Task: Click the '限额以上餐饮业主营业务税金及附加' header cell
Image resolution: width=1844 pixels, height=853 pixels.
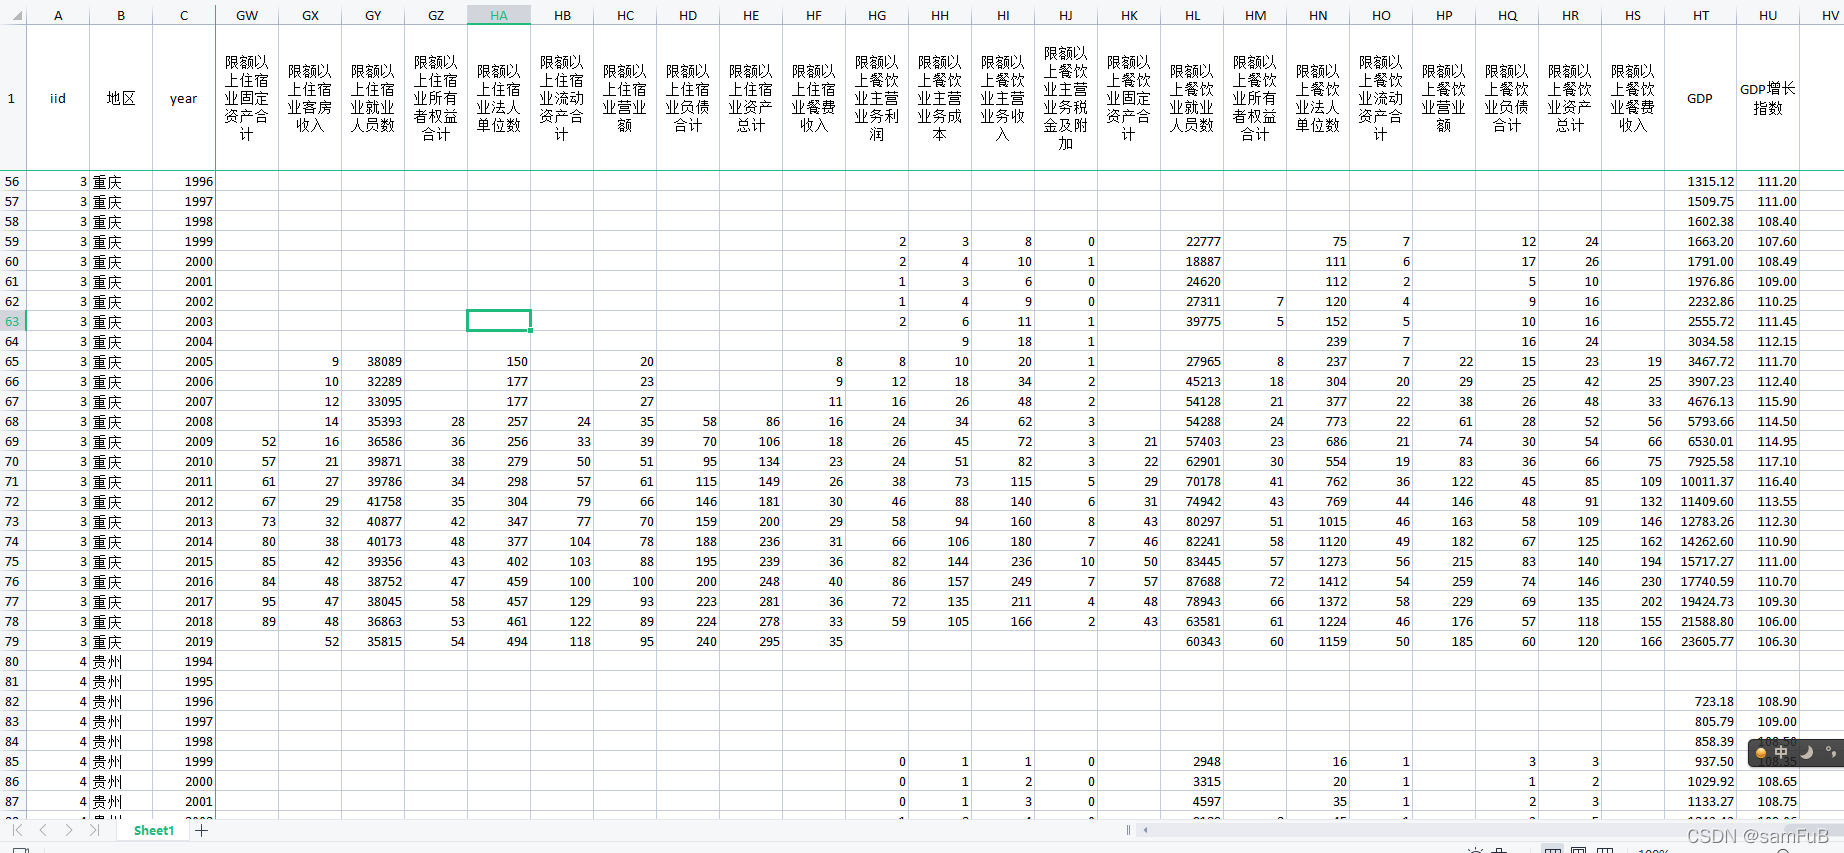Action: [1066, 98]
